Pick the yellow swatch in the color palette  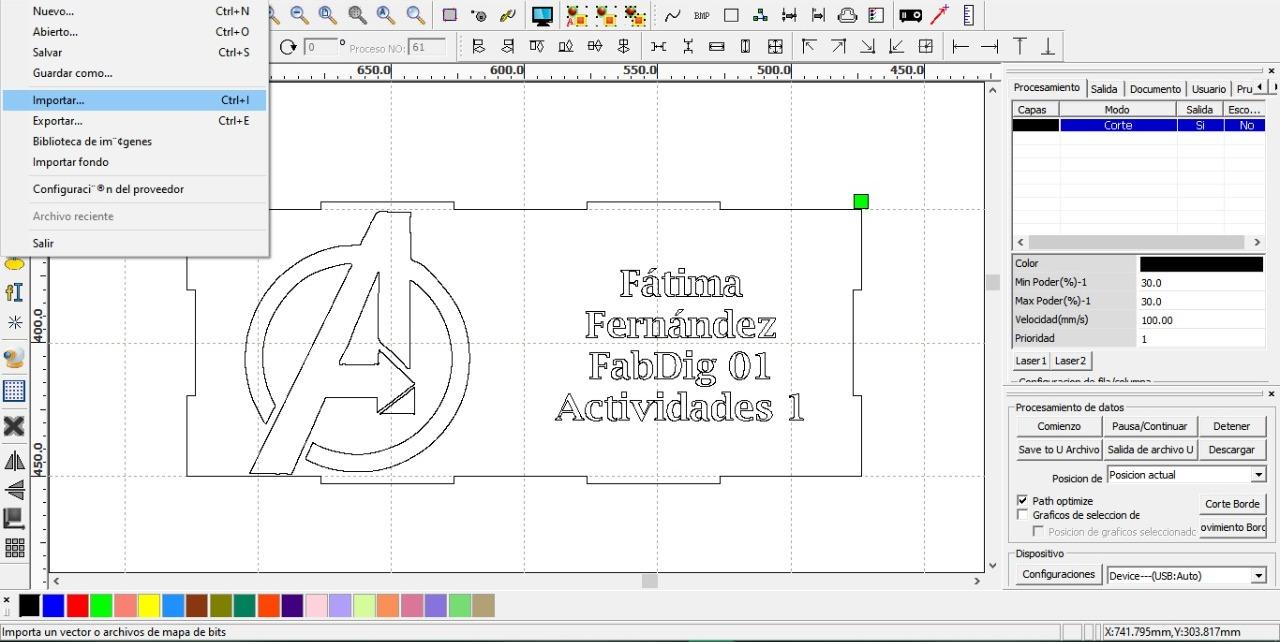[149, 605]
